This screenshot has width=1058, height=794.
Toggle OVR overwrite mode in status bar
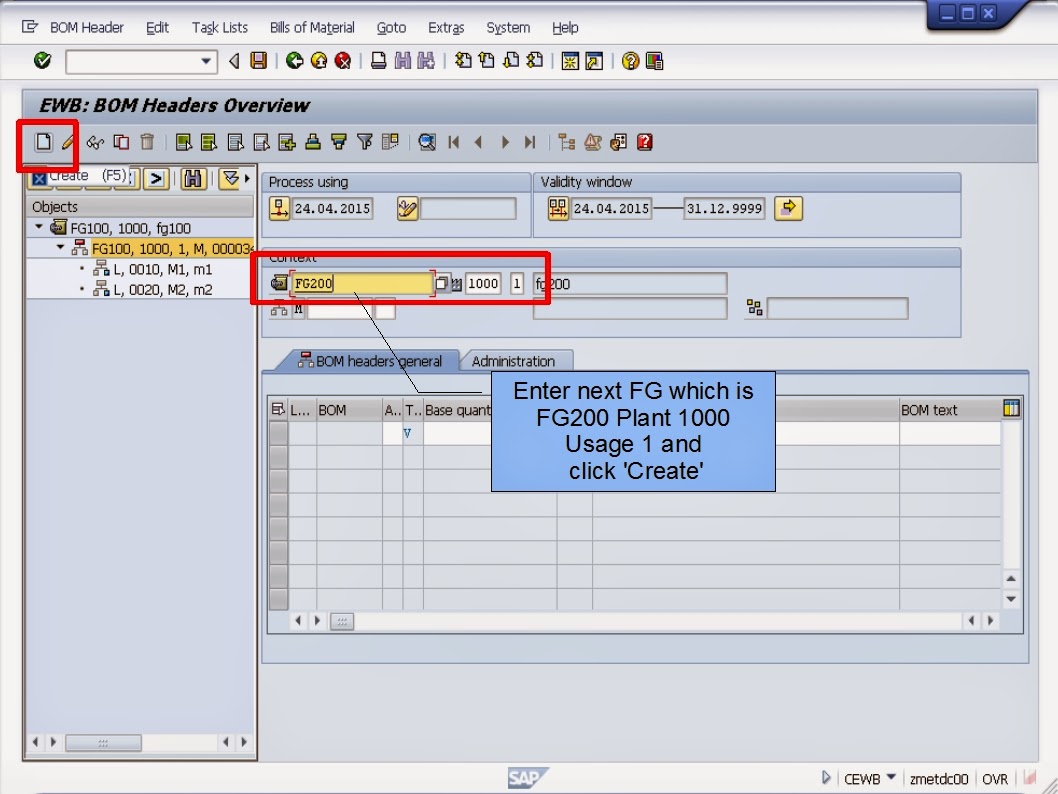[x=995, y=777]
